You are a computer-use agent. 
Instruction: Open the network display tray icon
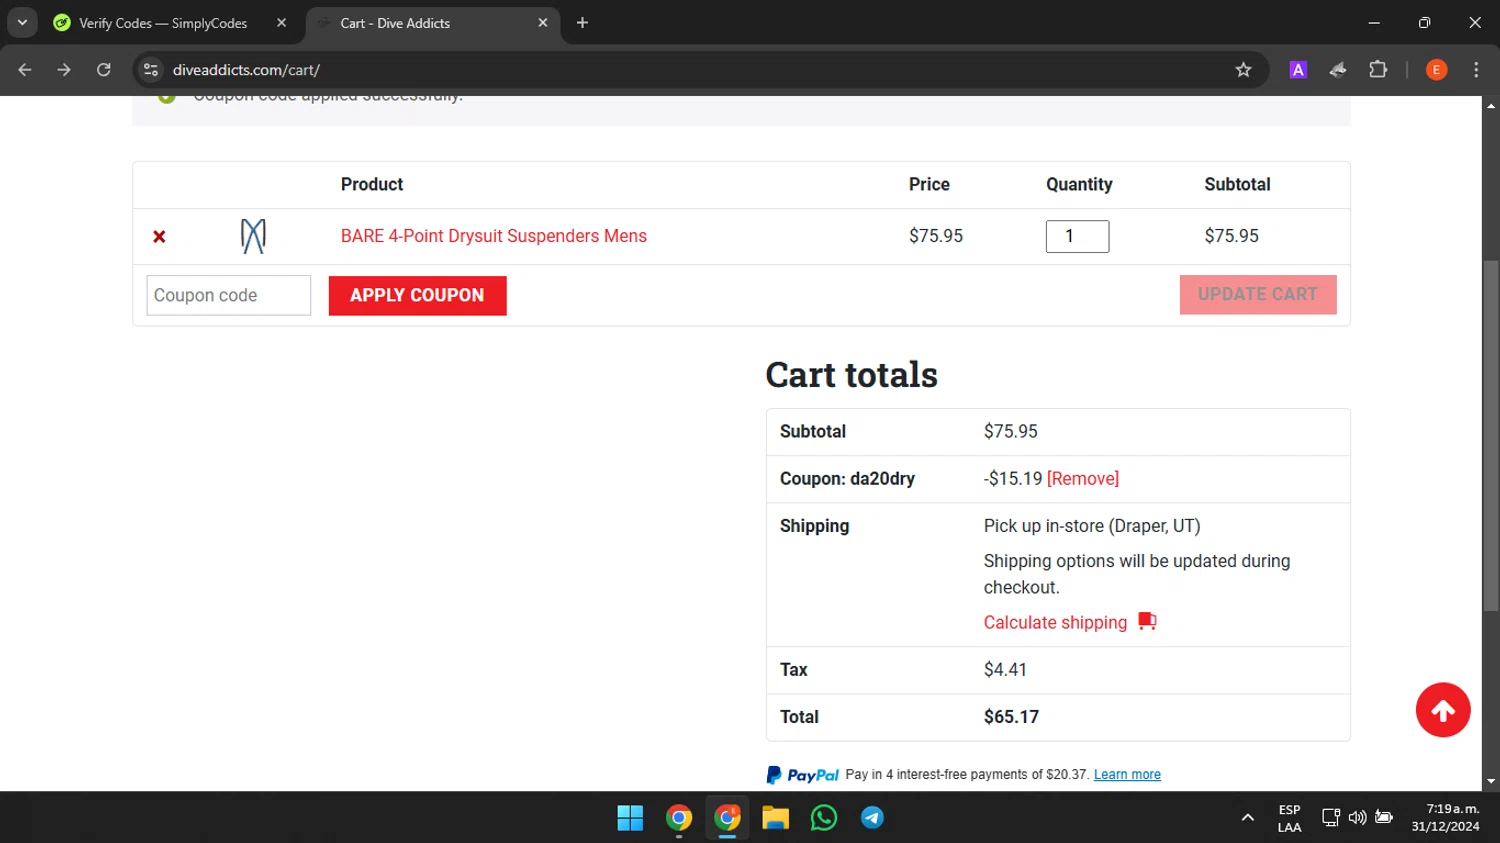point(1331,818)
